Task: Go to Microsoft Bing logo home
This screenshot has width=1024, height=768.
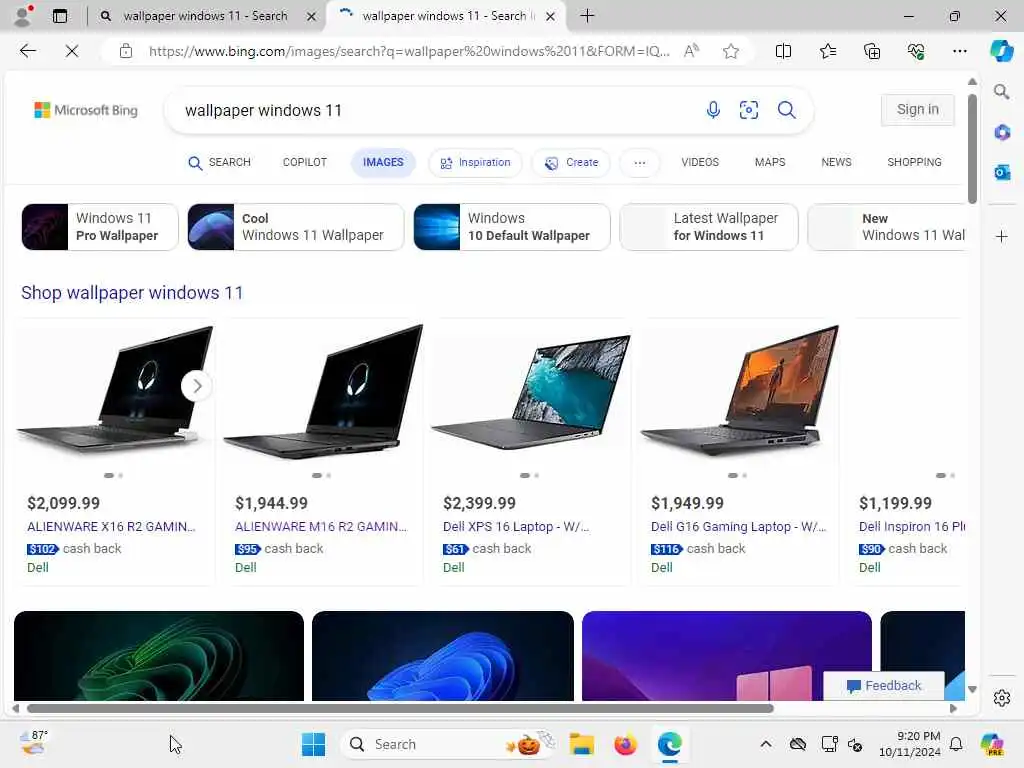Action: 86,110
